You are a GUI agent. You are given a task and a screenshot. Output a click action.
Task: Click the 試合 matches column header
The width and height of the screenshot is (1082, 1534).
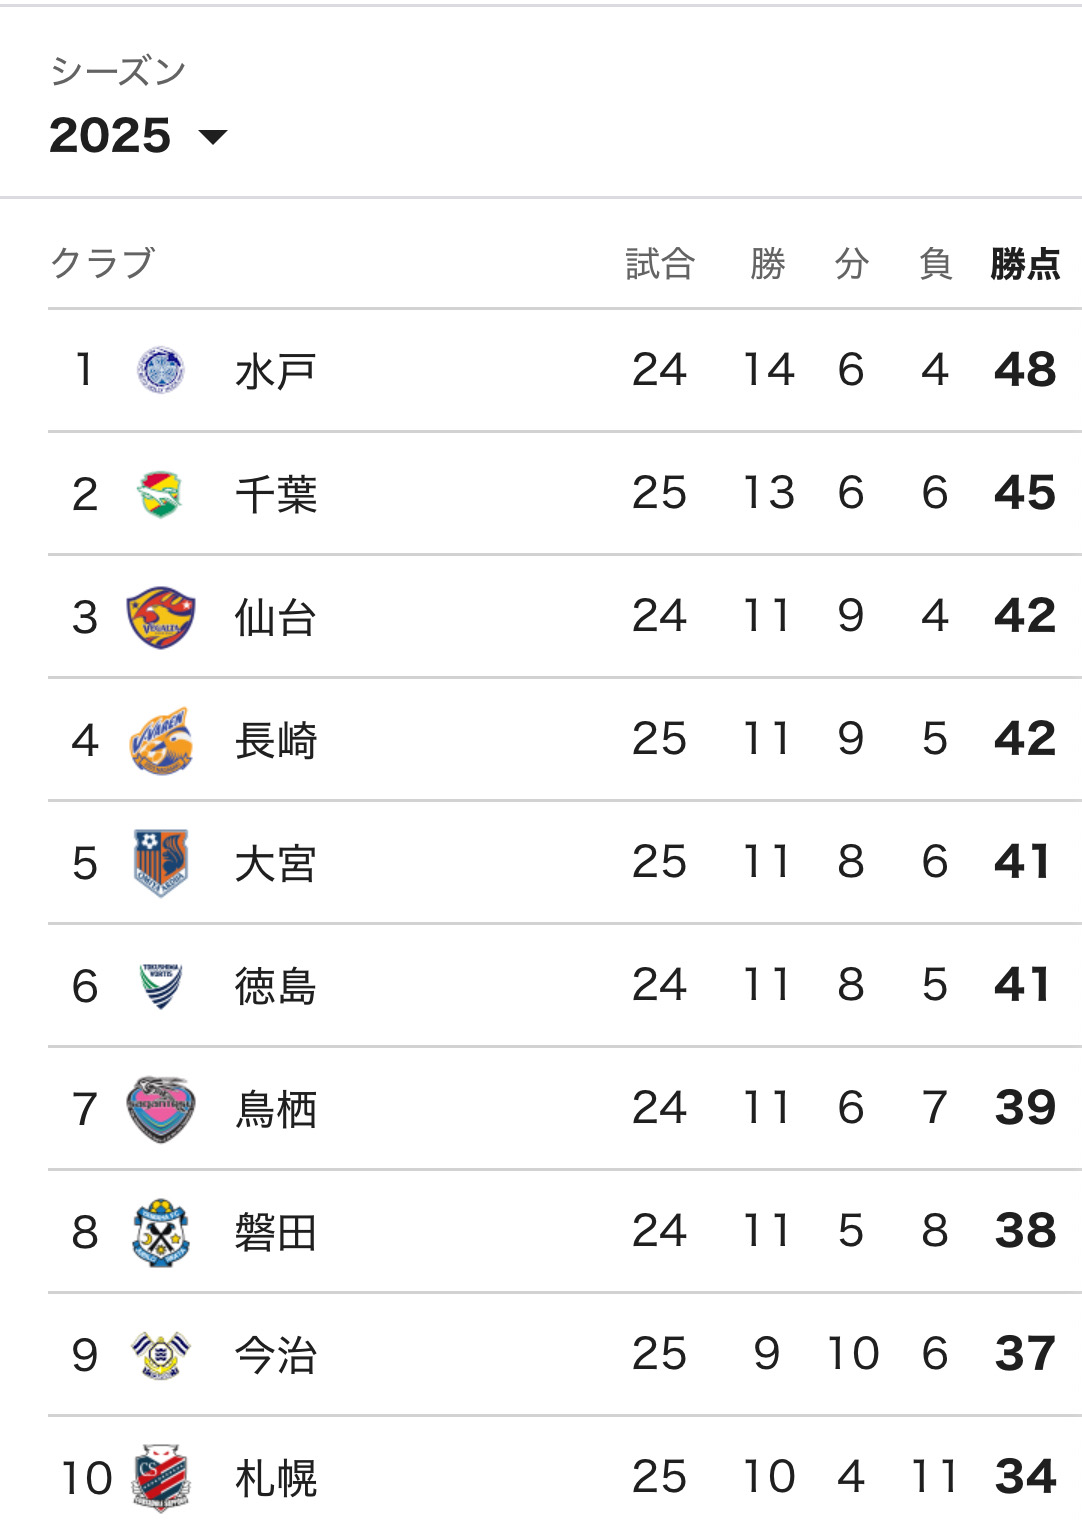660,264
